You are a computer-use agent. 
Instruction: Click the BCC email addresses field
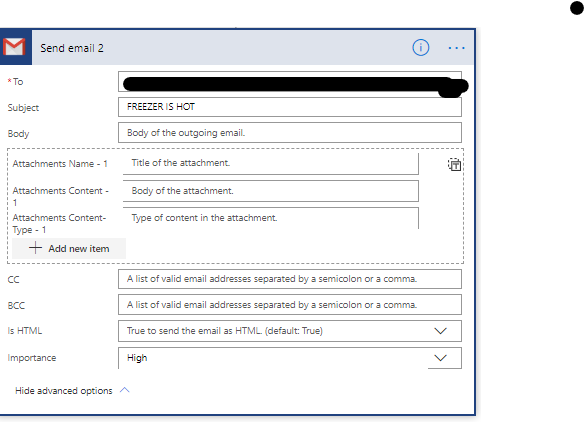point(290,305)
